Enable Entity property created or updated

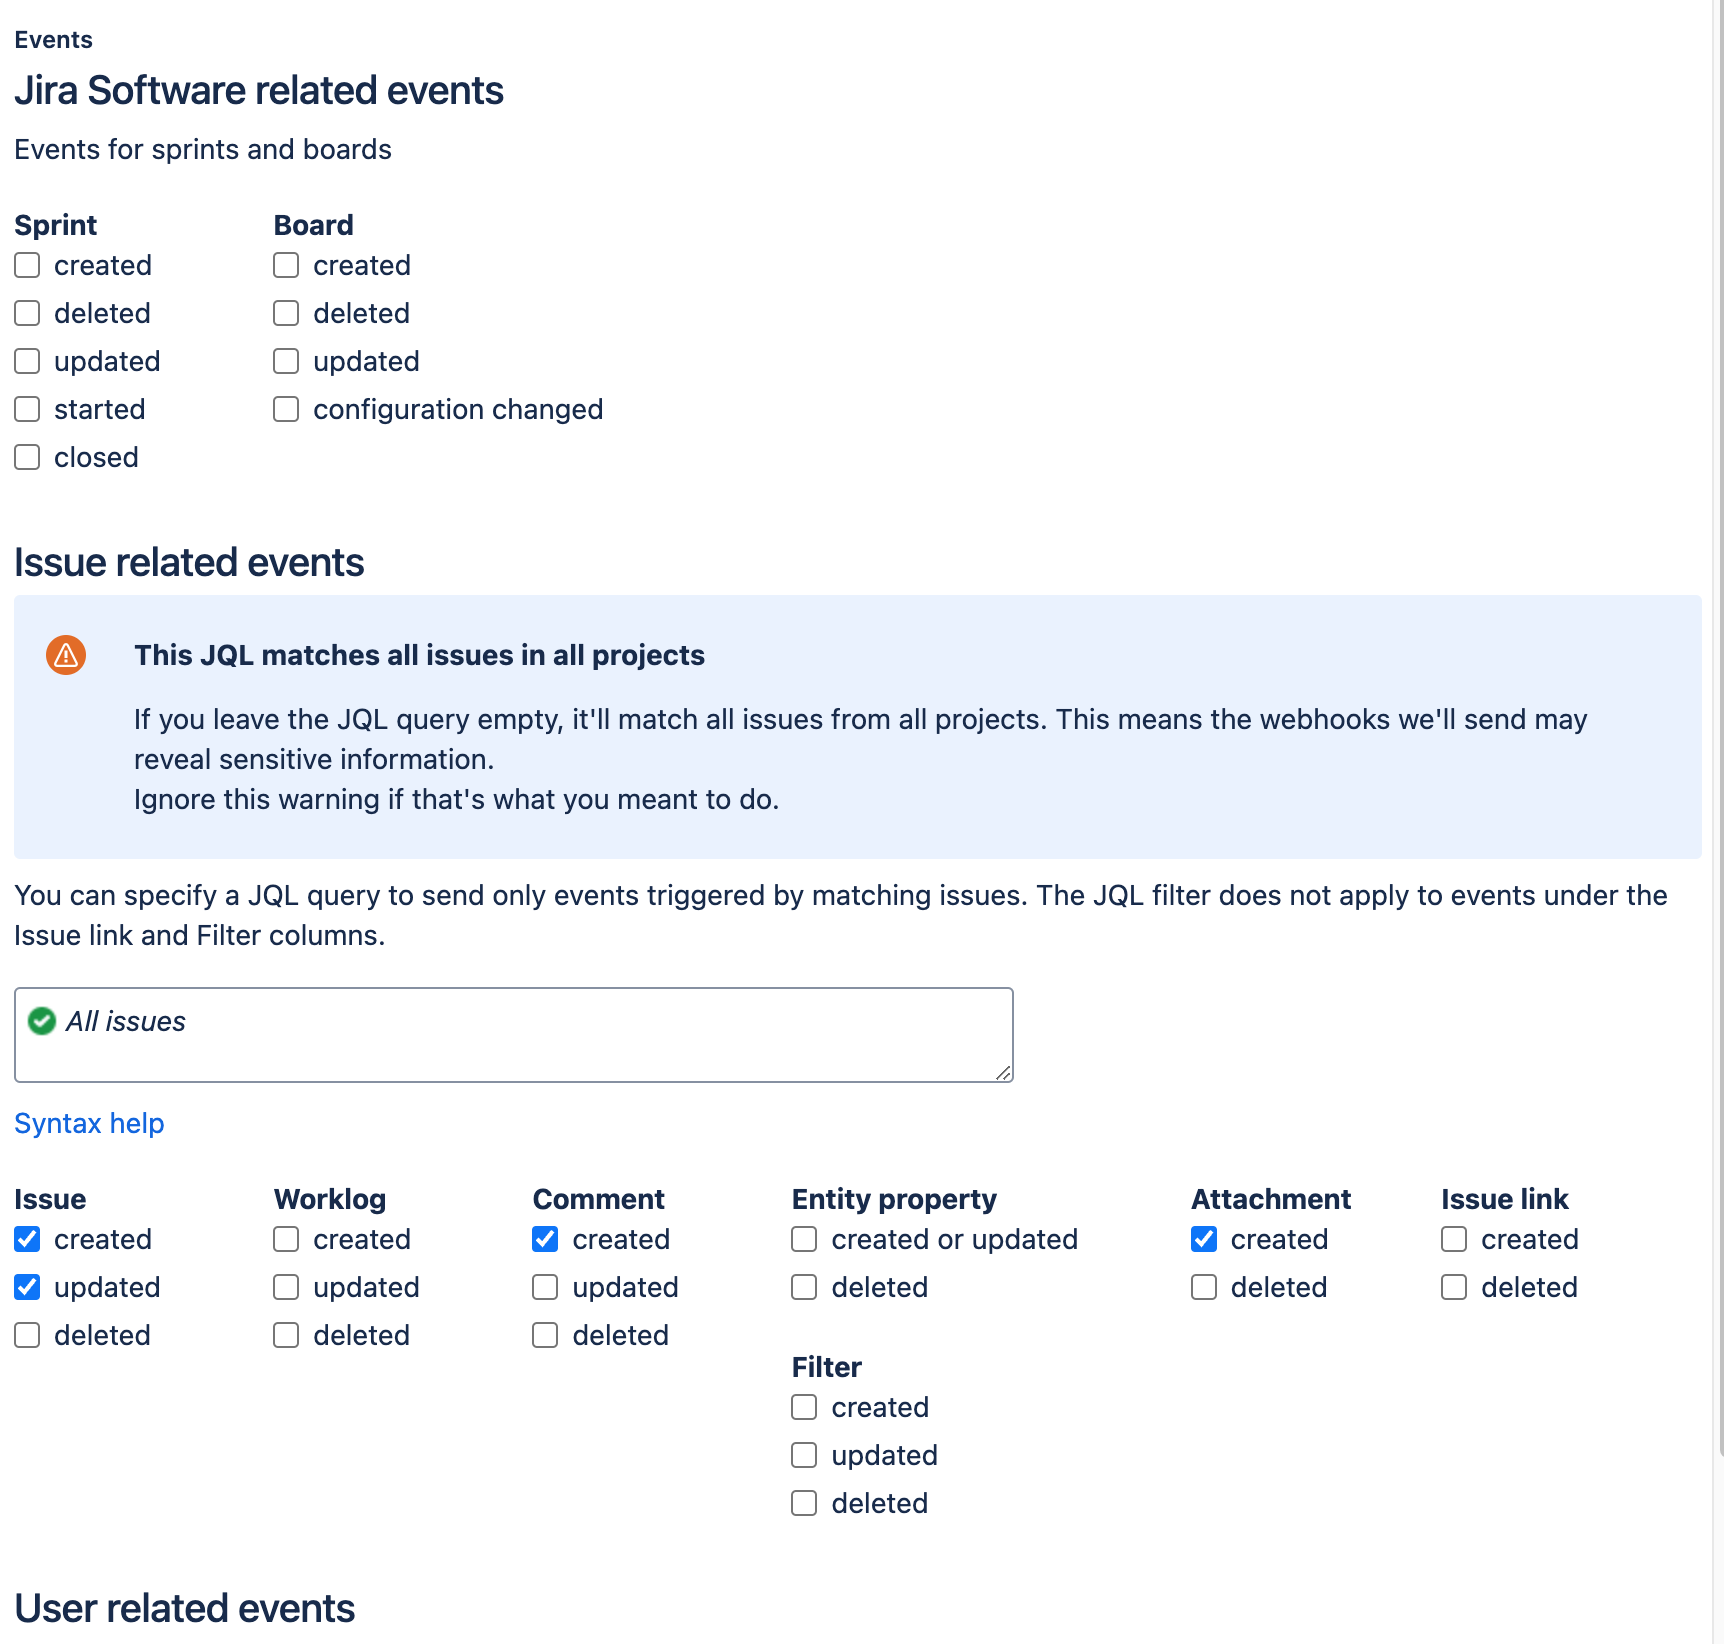coord(804,1239)
